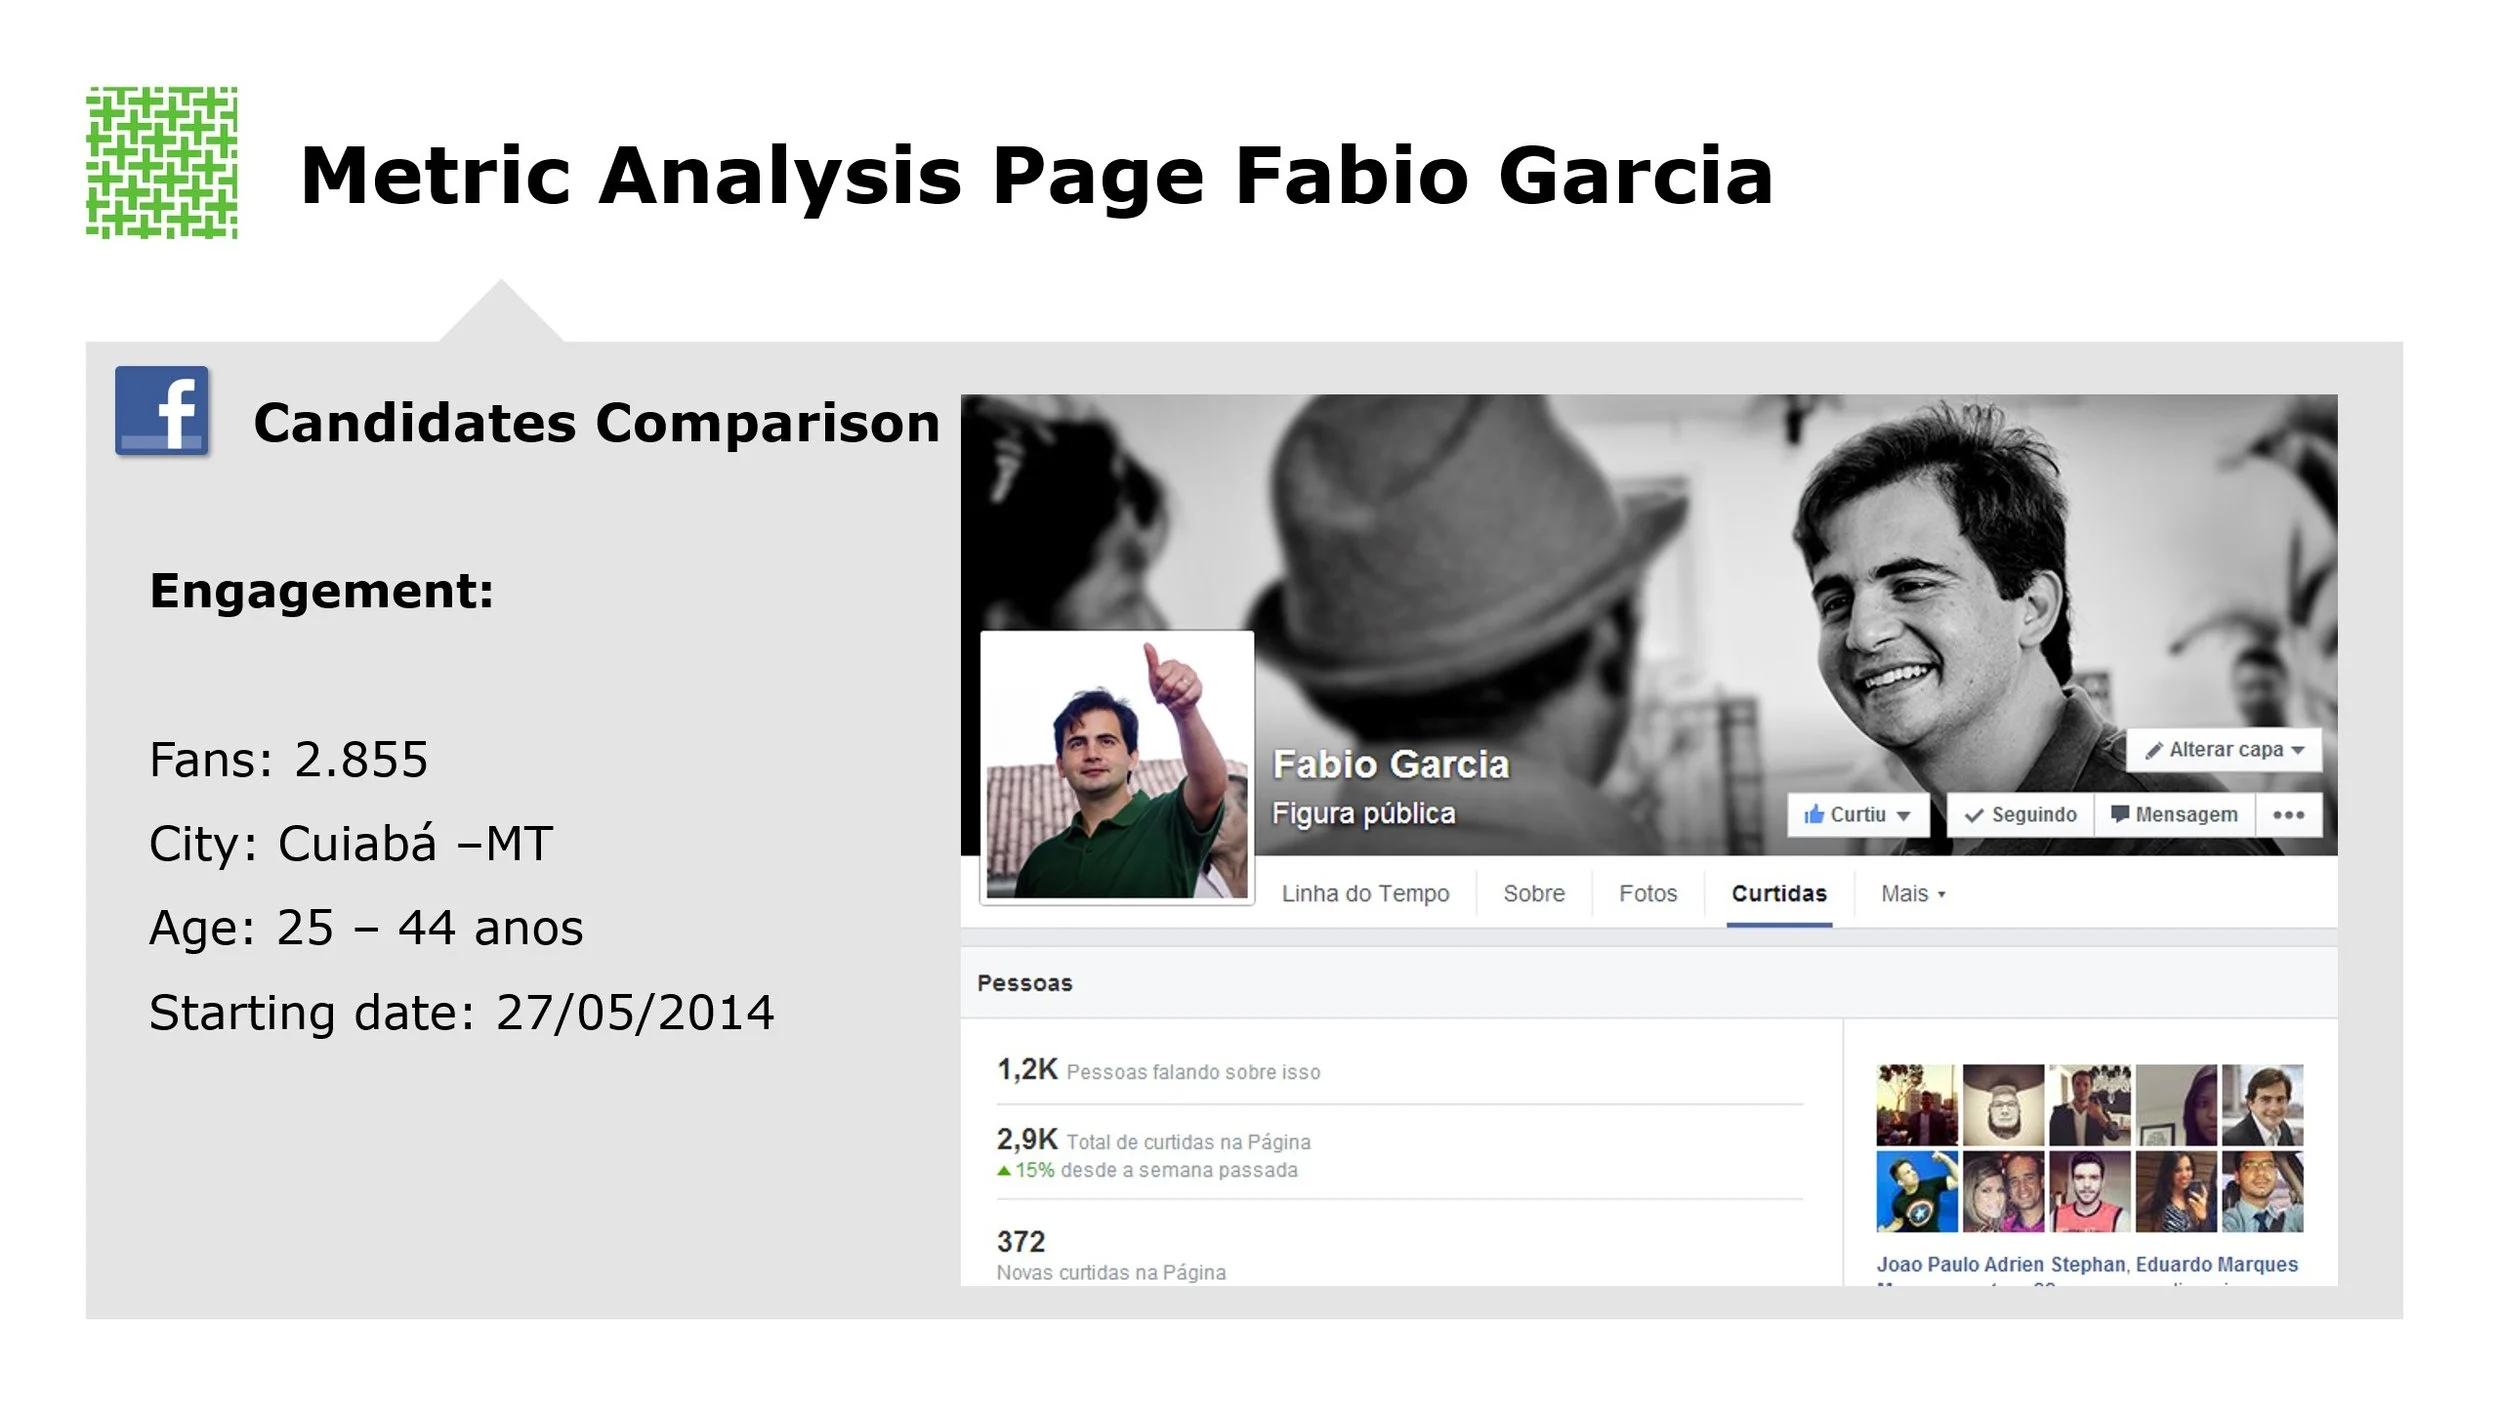Click the Facebook logo icon
This screenshot has height=1406, width=2500.
click(162, 411)
